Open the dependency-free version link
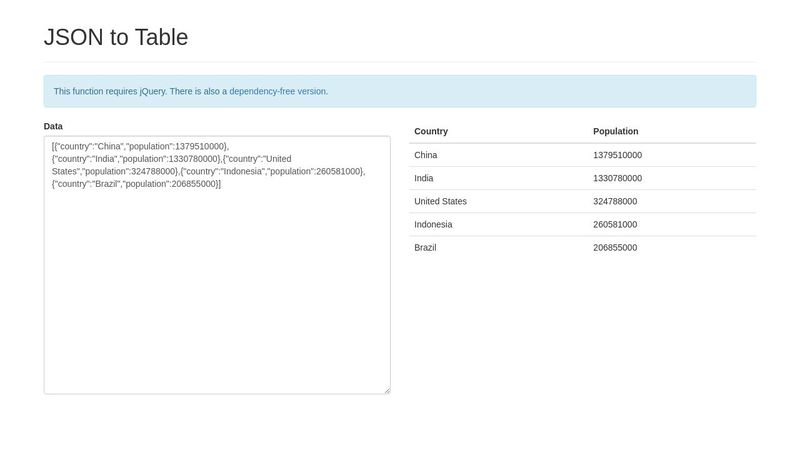 (278, 91)
